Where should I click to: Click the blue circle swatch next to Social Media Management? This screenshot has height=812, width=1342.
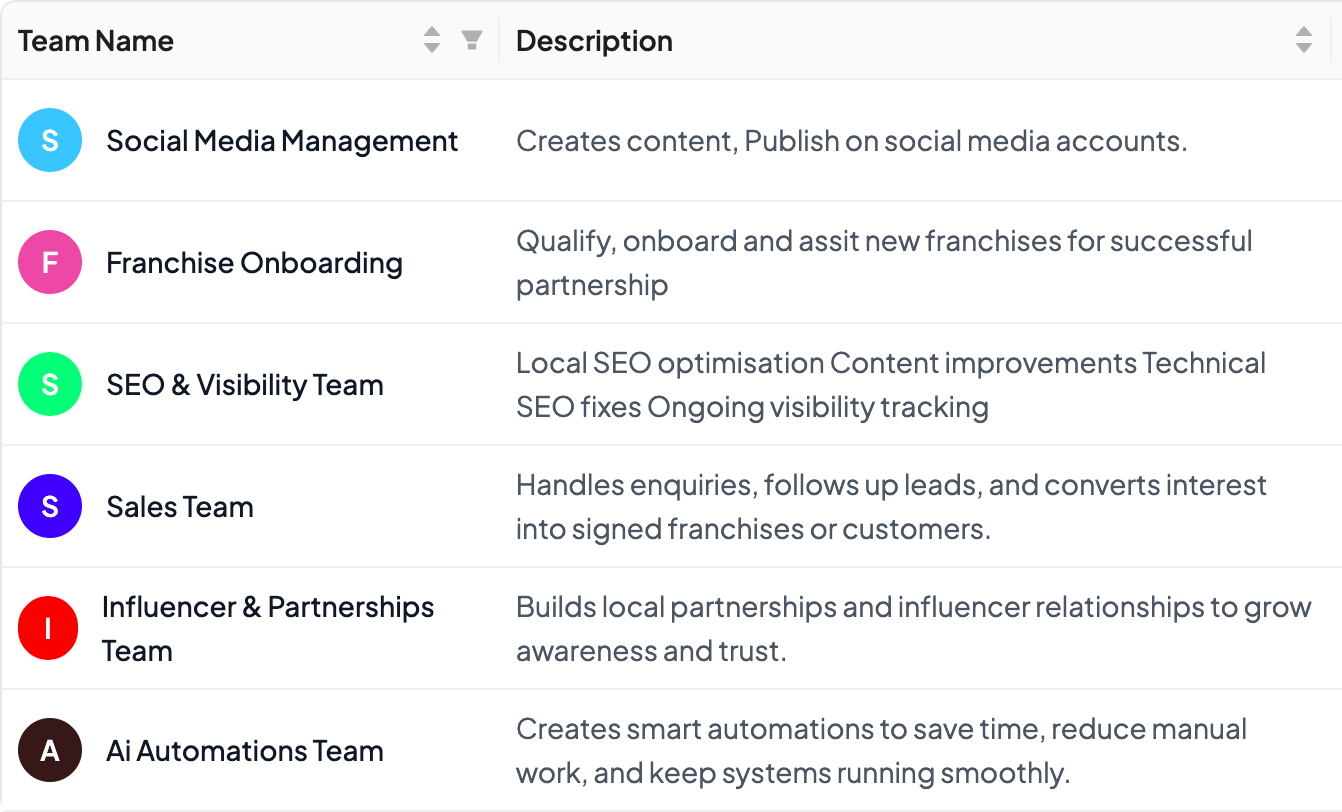50,140
